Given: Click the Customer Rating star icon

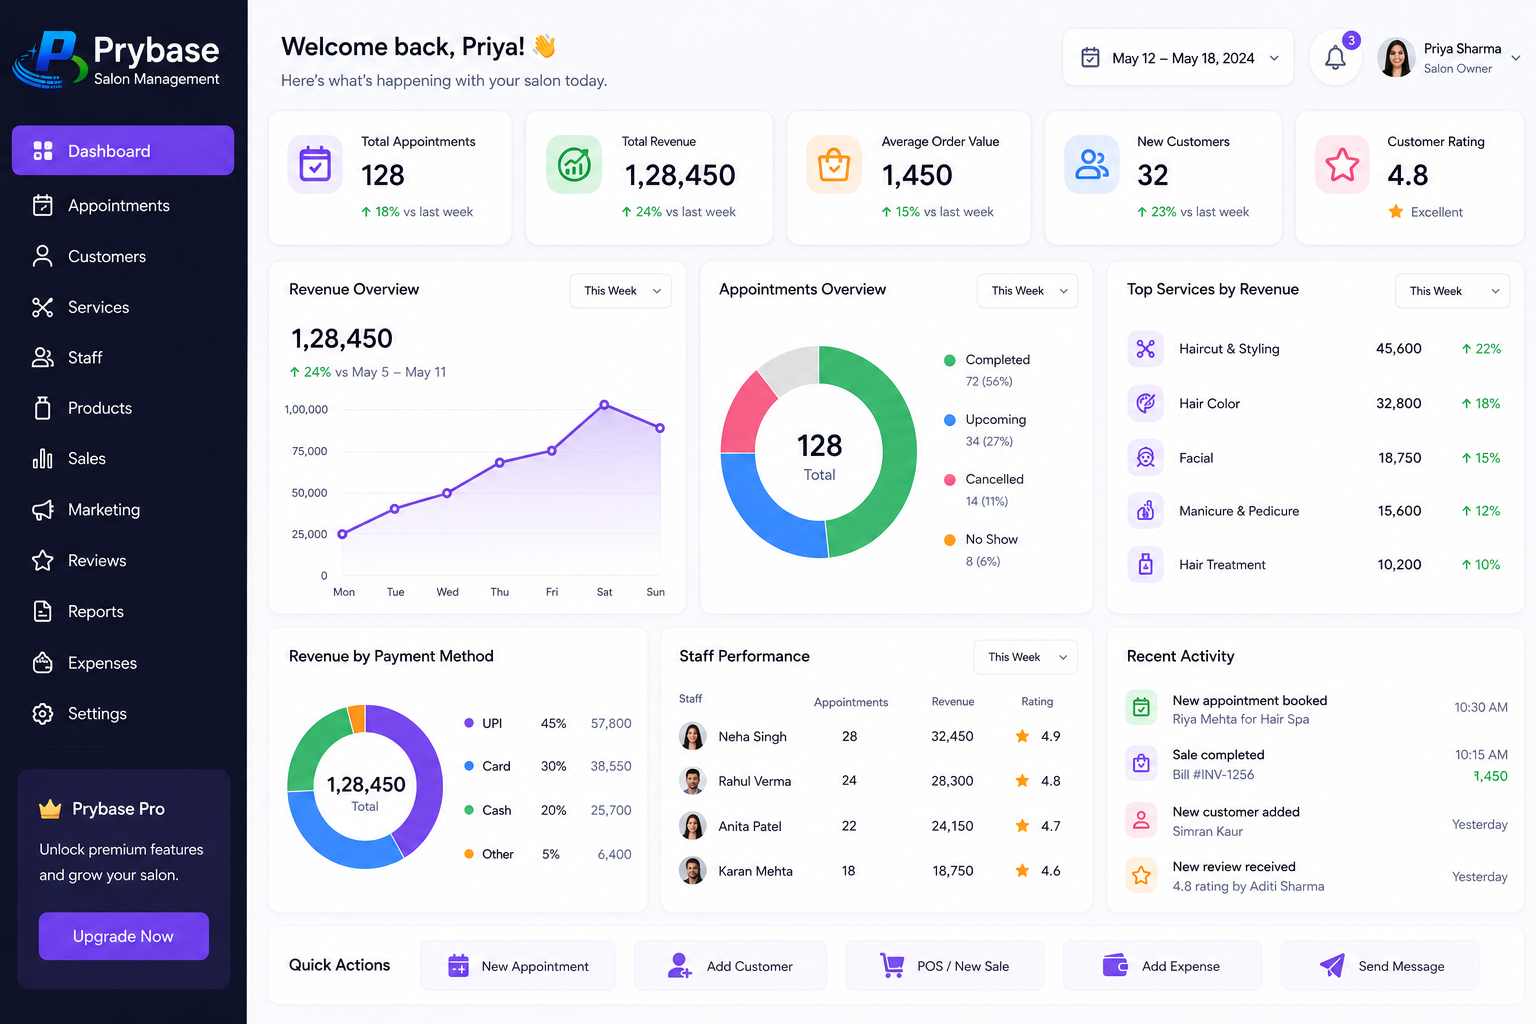Looking at the screenshot, I should pos(1342,164).
